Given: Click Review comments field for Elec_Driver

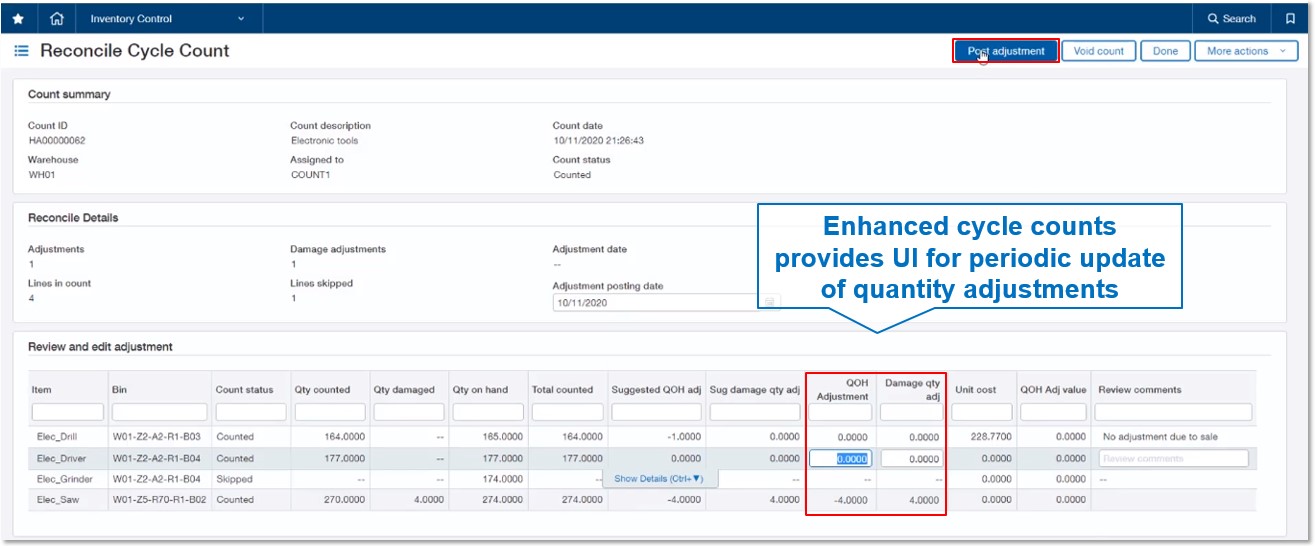Looking at the screenshot, I should pos(1173,459).
